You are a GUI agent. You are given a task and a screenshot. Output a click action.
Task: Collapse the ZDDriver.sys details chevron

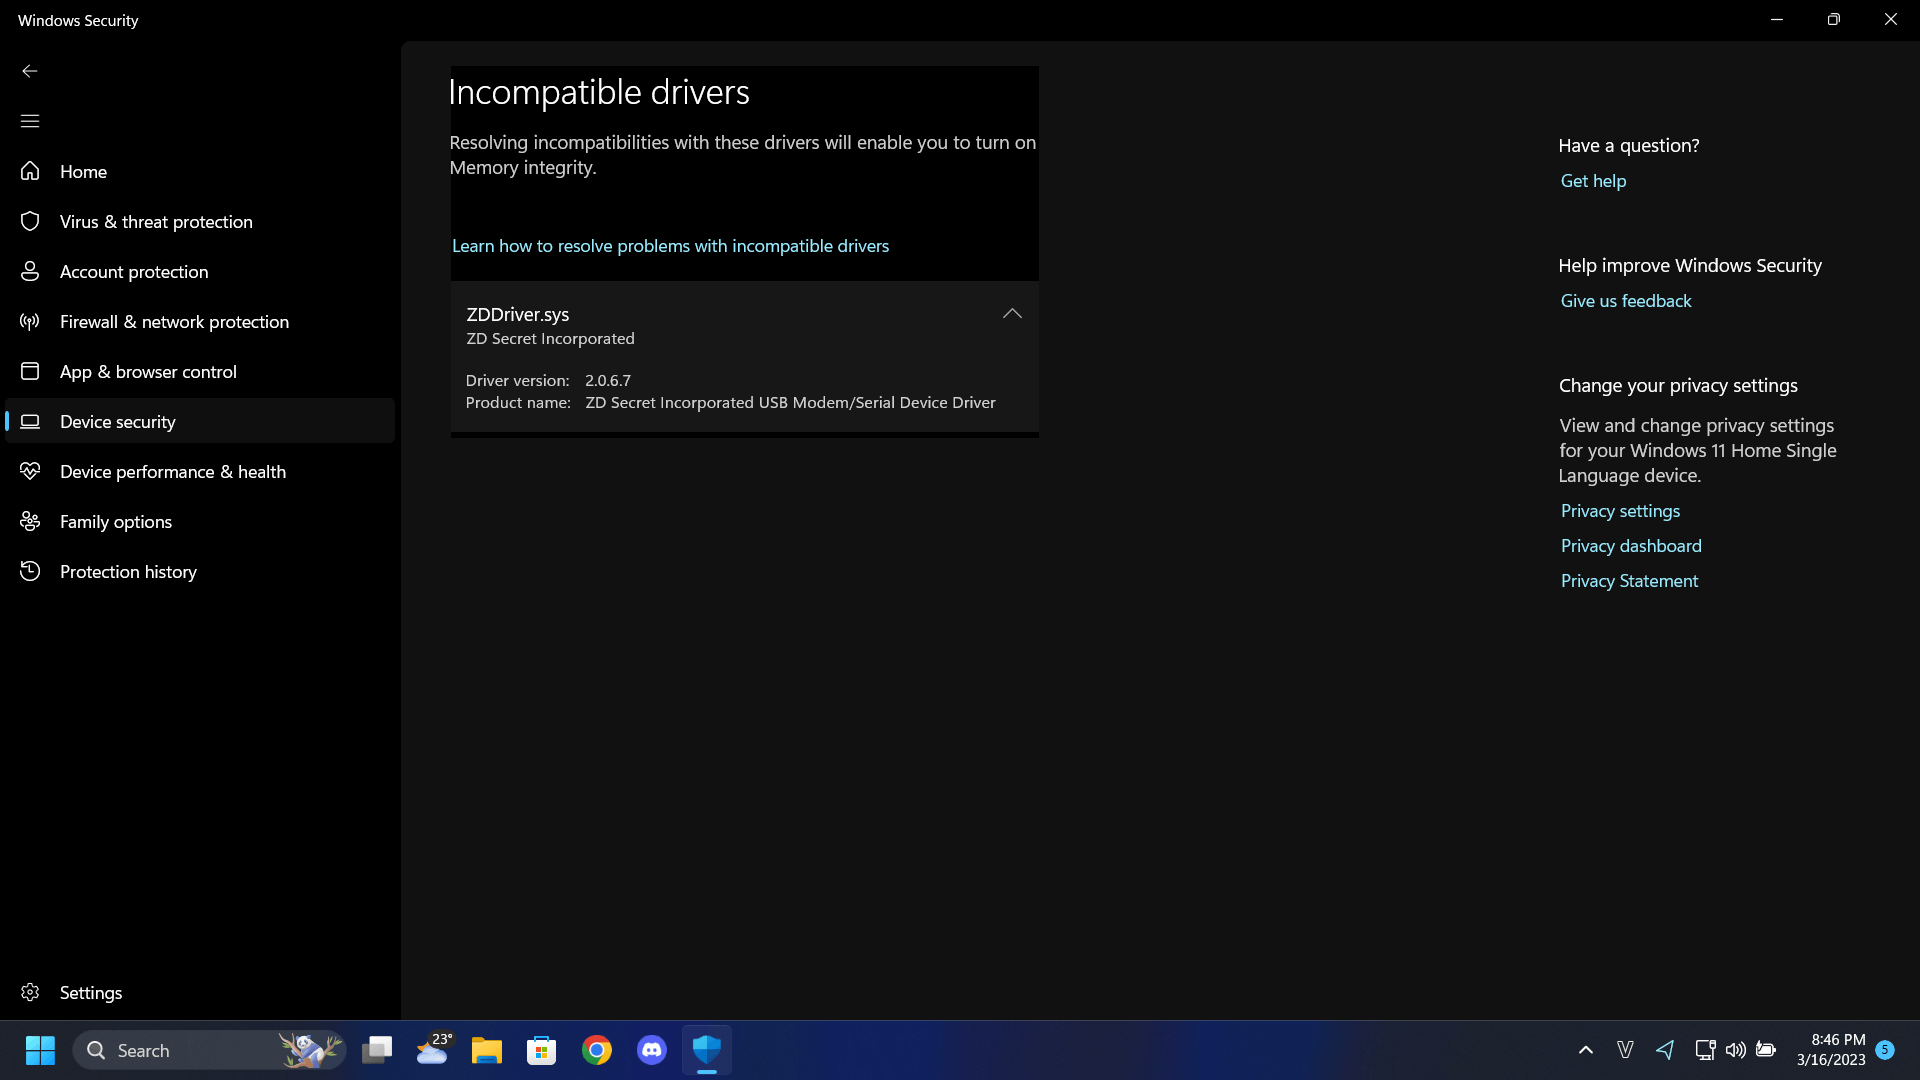point(1012,314)
